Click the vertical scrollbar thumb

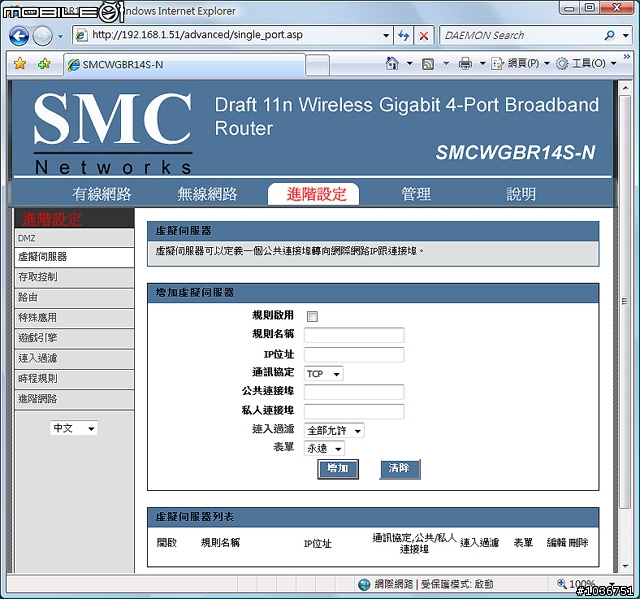point(625,302)
